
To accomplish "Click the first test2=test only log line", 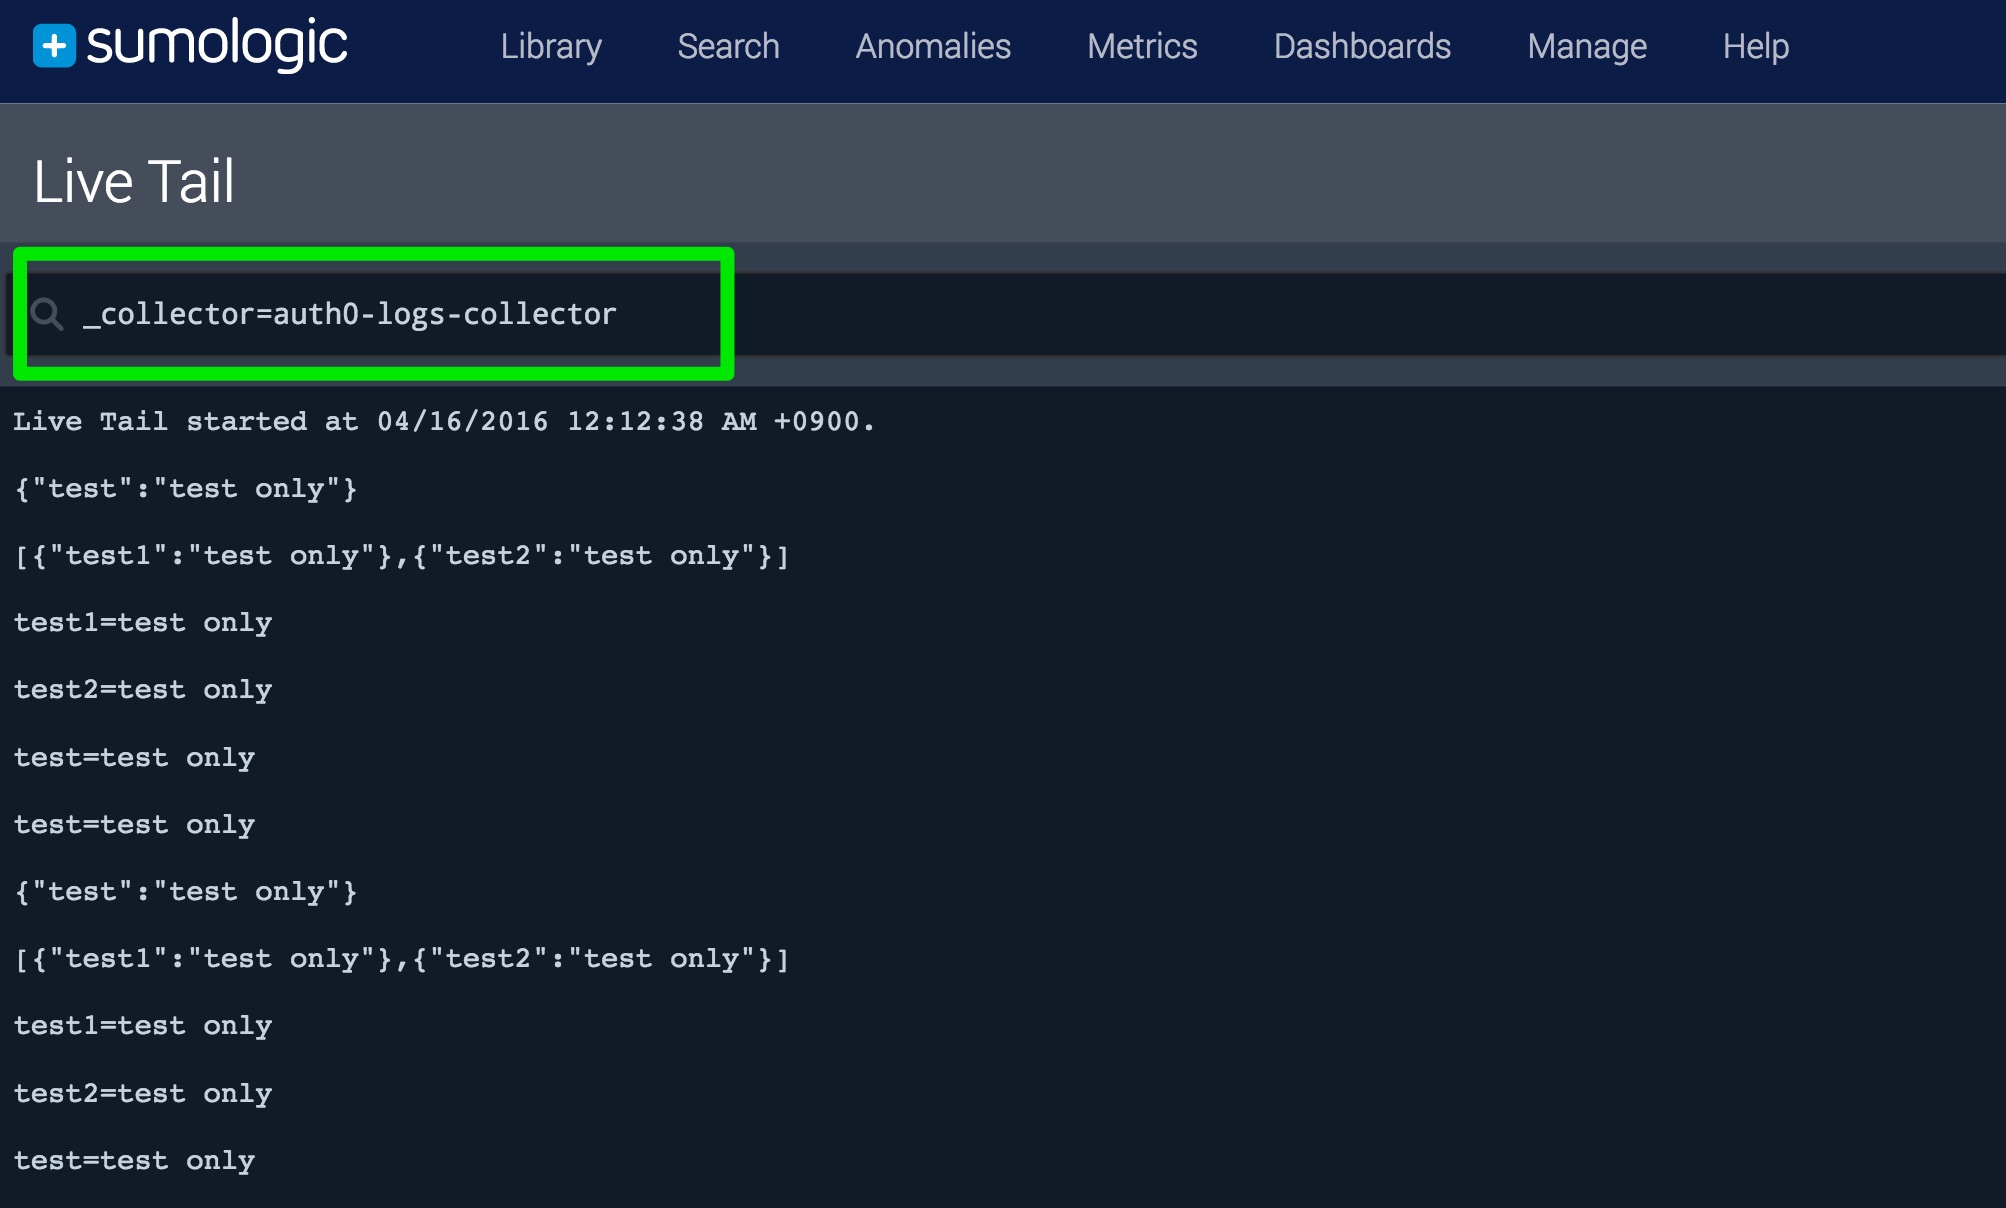I will coord(143,690).
